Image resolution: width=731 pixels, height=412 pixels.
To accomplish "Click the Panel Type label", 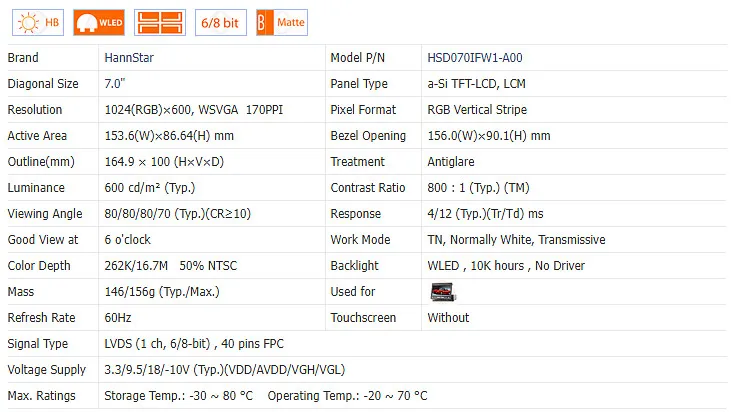I will (359, 84).
